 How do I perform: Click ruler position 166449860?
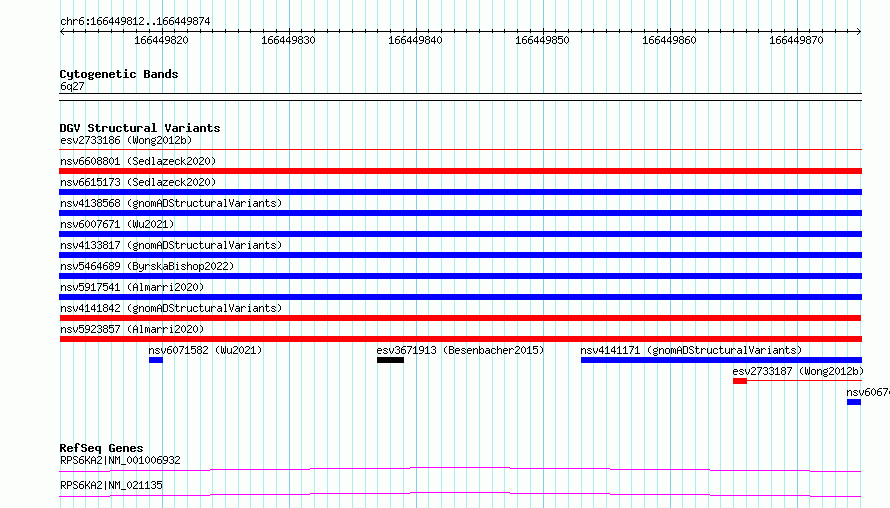pyautogui.click(x=669, y=40)
